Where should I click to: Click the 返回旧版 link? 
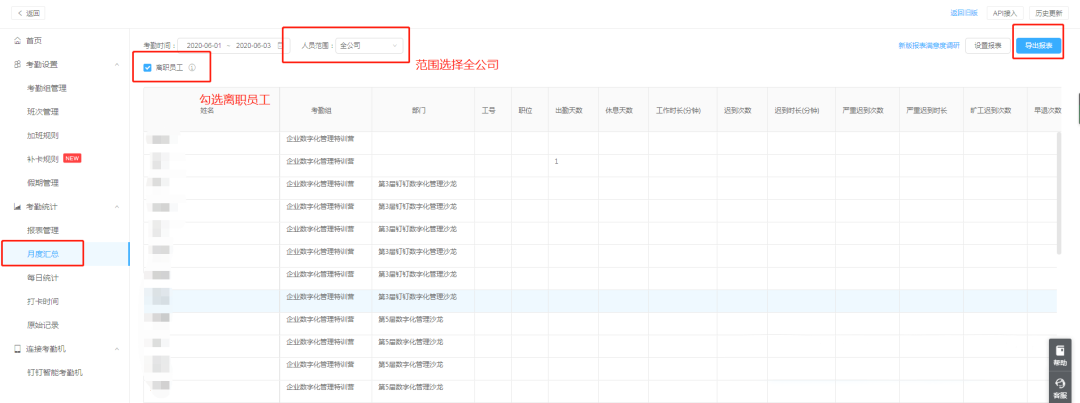pyautogui.click(x=964, y=12)
